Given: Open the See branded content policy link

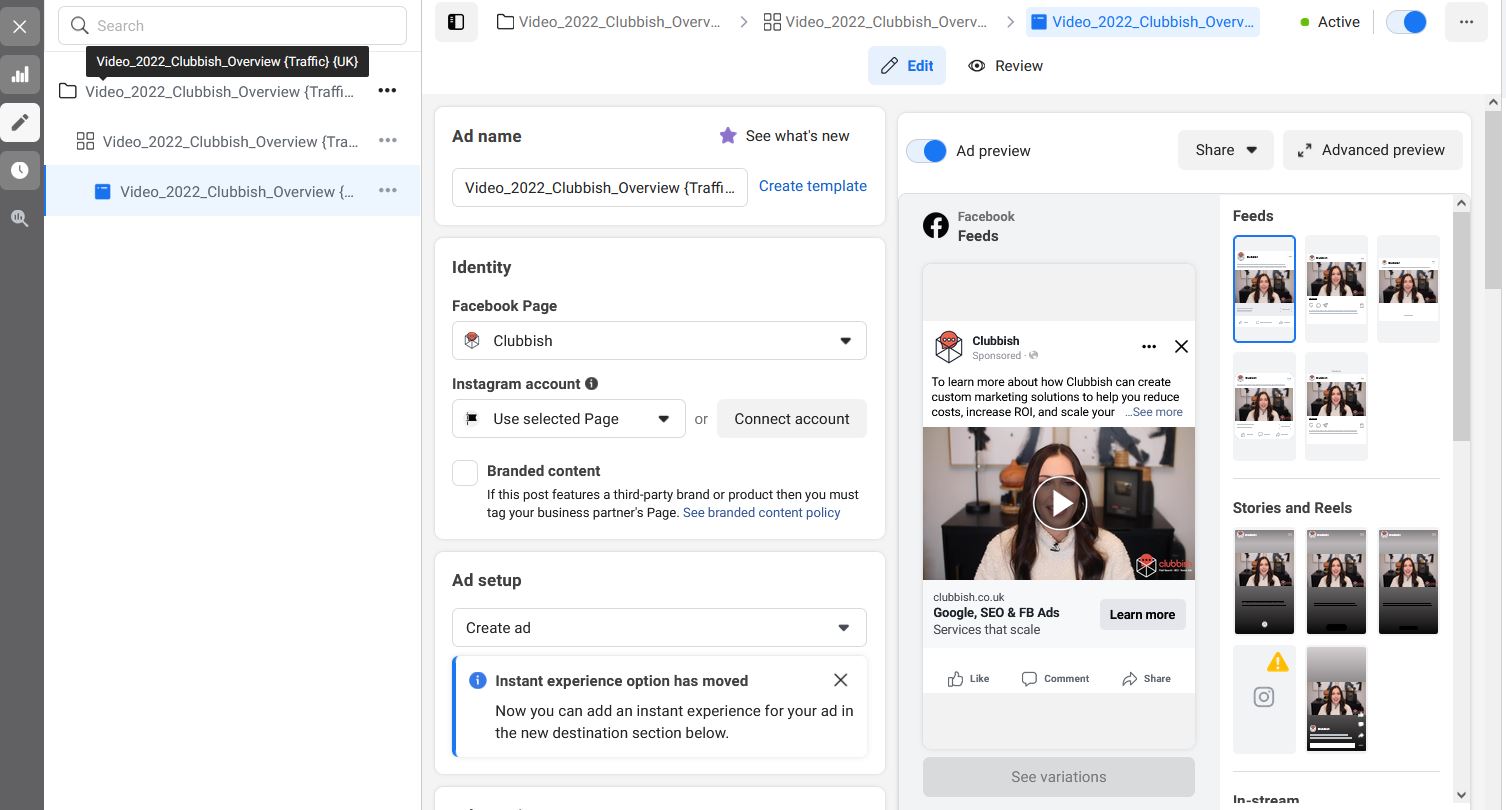Looking at the screenshot, I should tap(762, 512).
